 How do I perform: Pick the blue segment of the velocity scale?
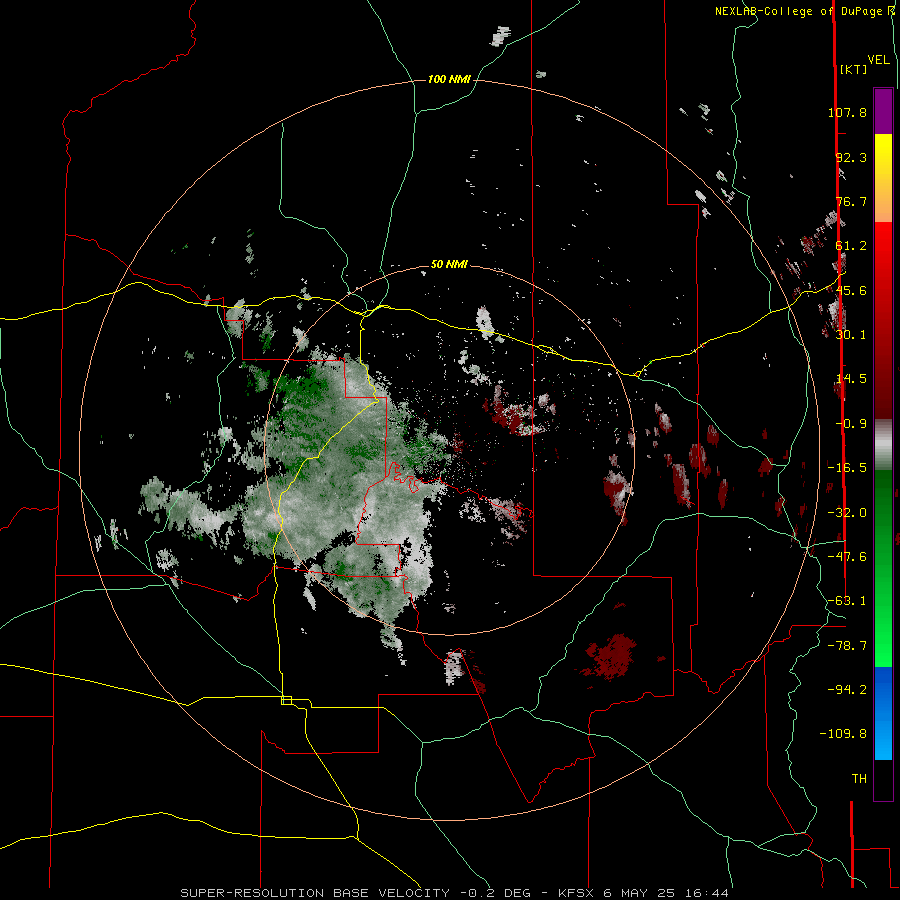[883, 713]
